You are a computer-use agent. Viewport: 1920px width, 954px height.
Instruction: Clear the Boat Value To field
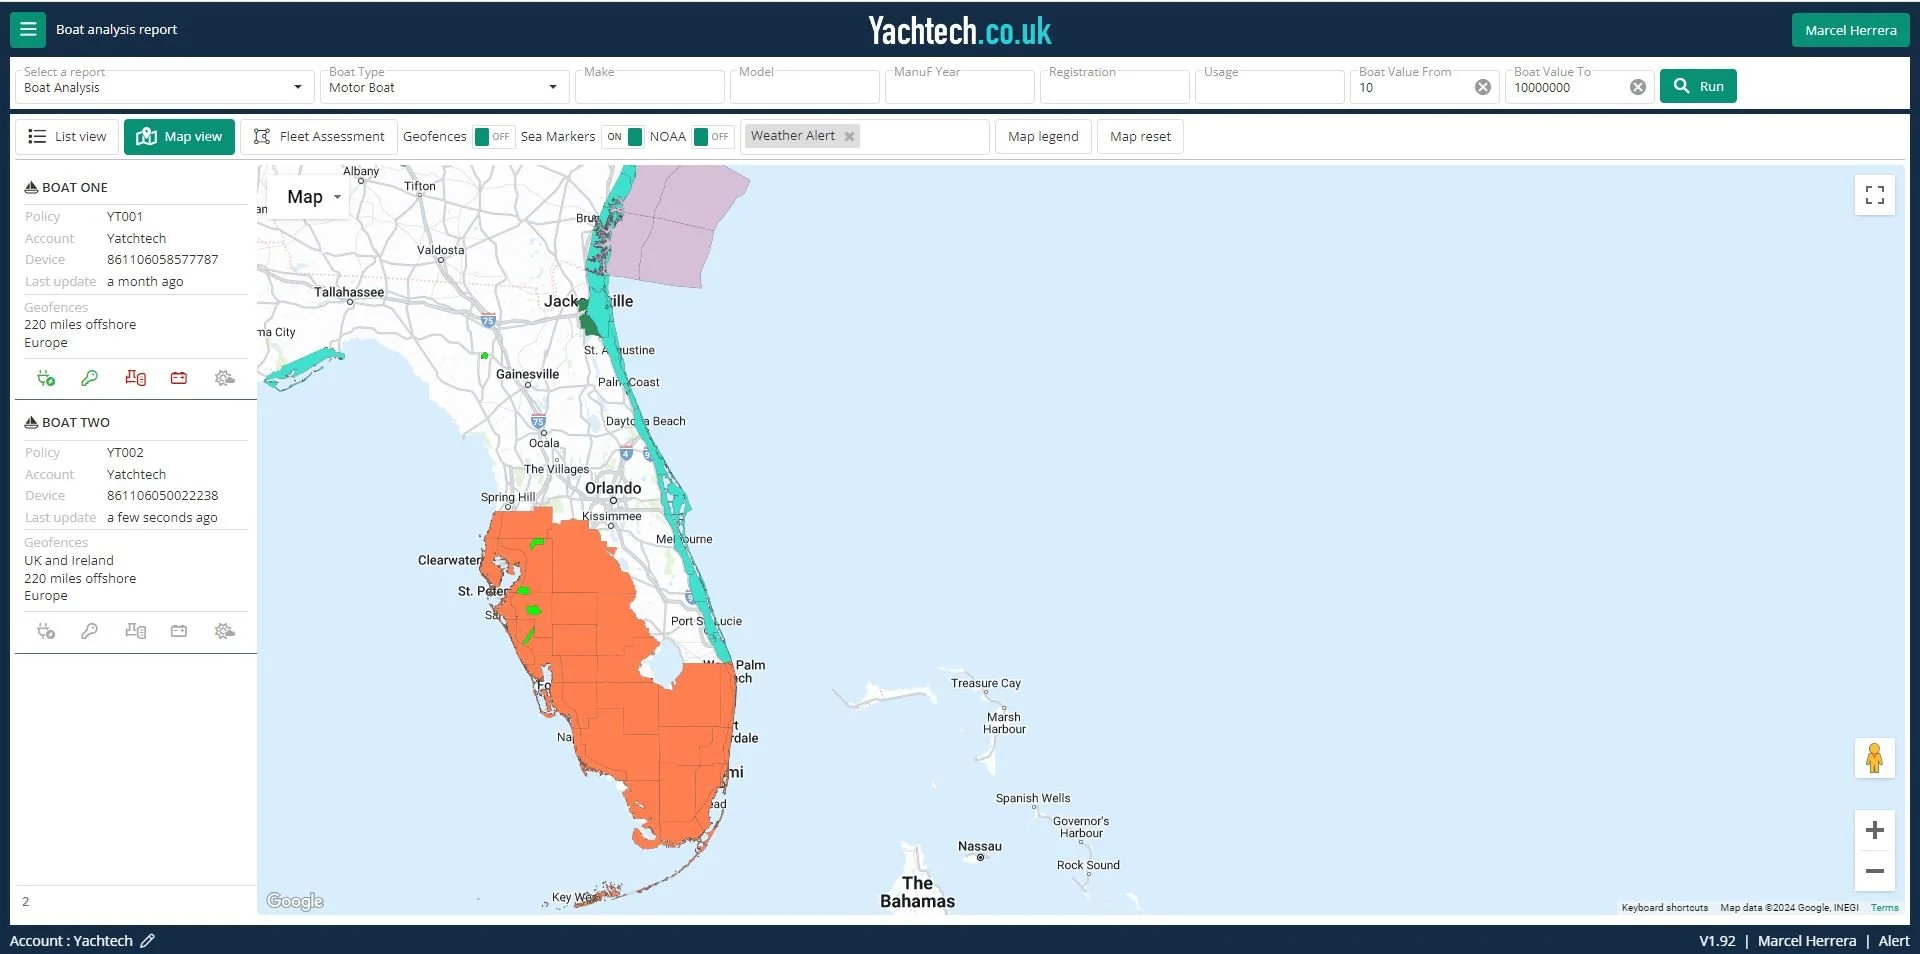1638,87
